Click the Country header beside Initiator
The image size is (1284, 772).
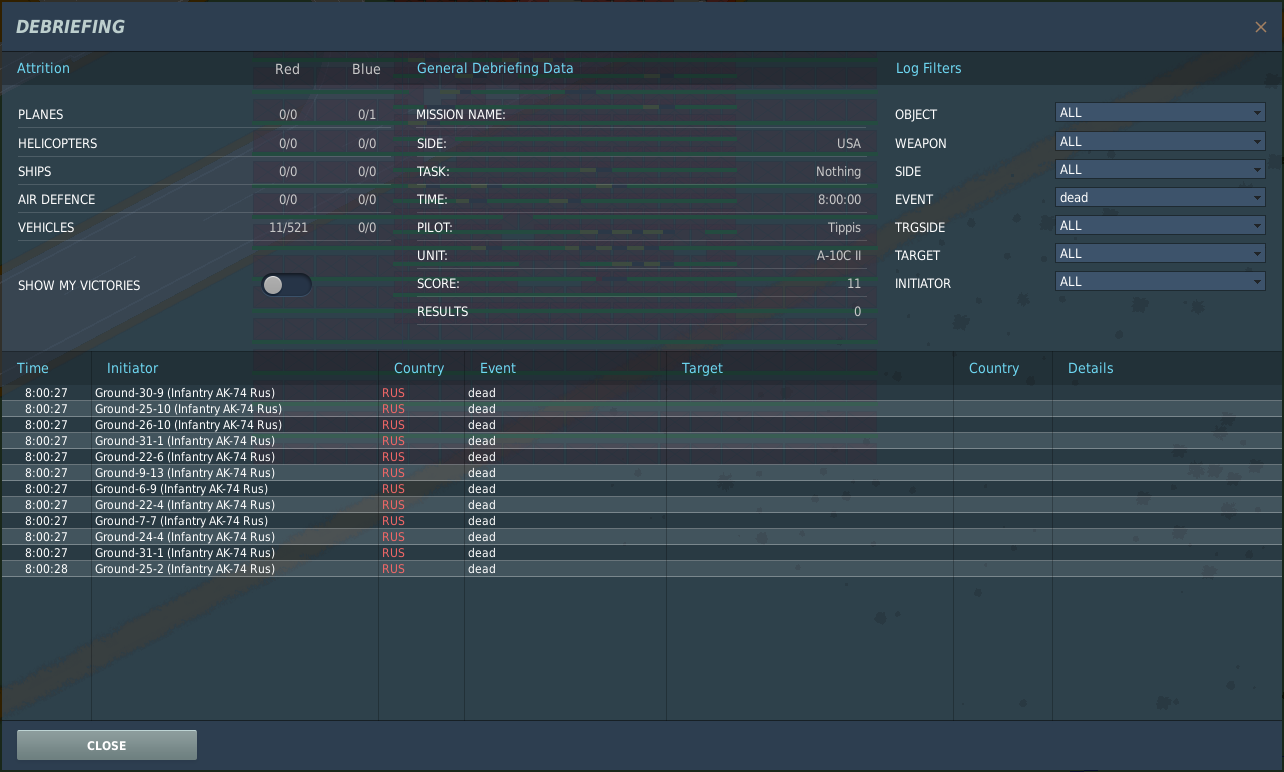tap(419, 368)
